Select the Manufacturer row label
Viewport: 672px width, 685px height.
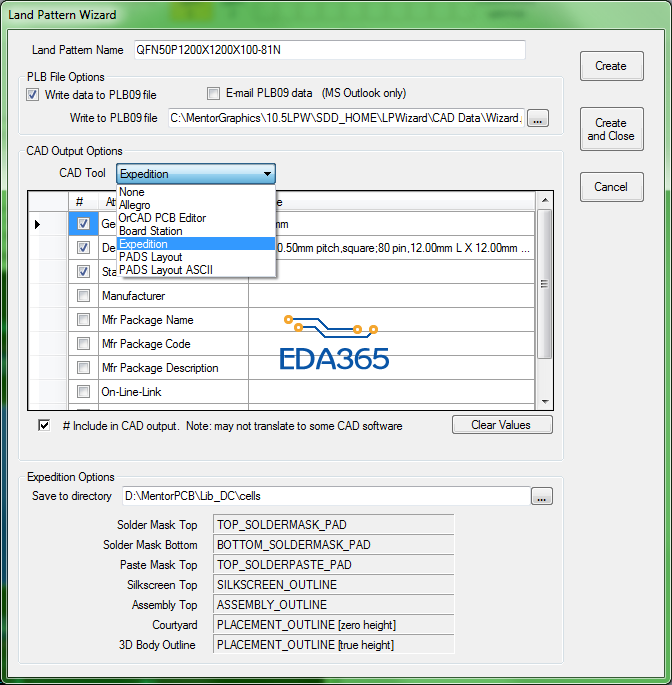click(x=133, y=296)
